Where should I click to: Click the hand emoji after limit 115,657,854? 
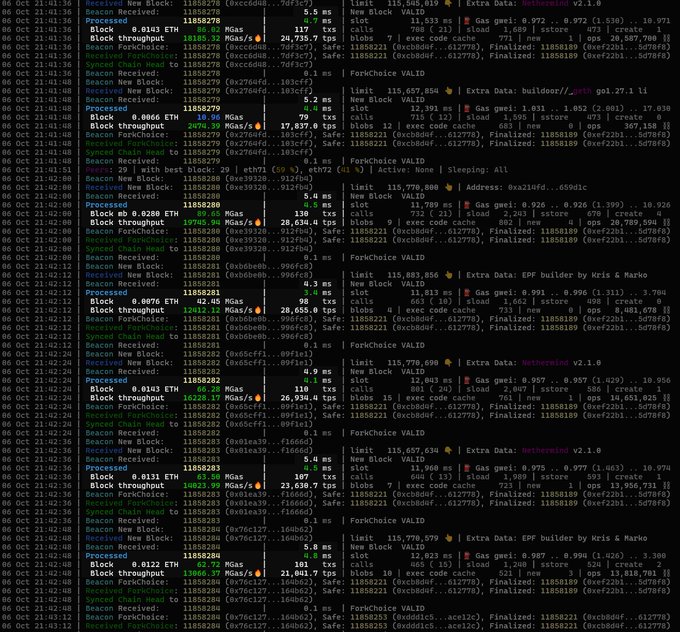[448, 91]
